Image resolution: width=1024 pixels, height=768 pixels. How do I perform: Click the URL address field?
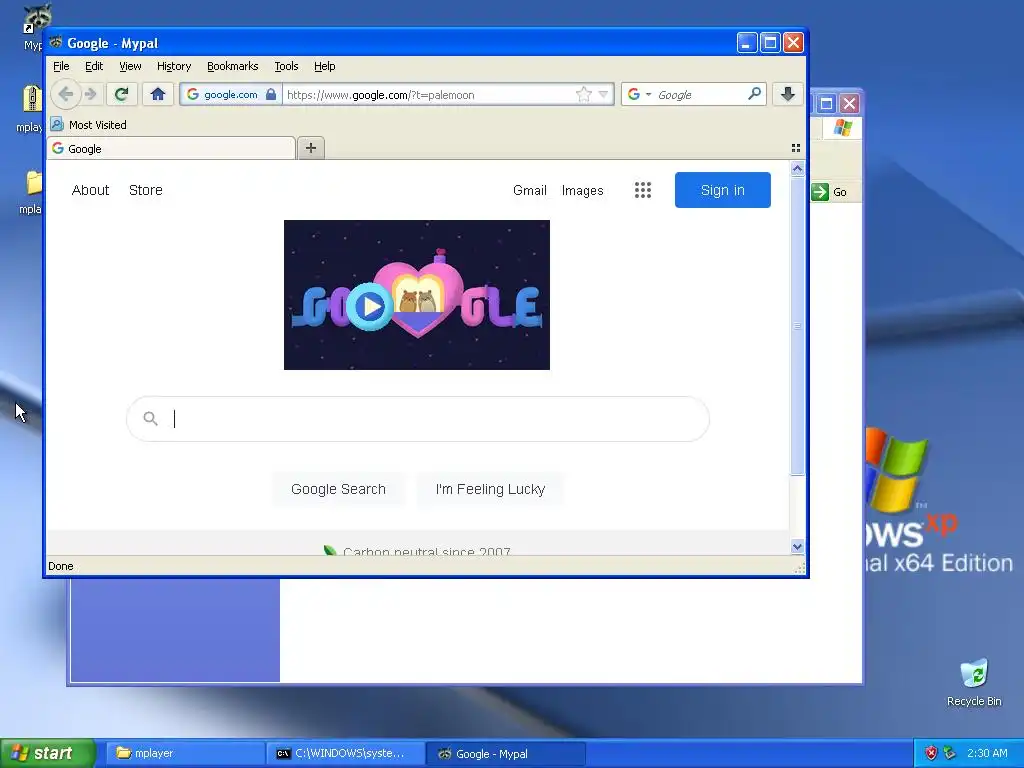[428, 94]
